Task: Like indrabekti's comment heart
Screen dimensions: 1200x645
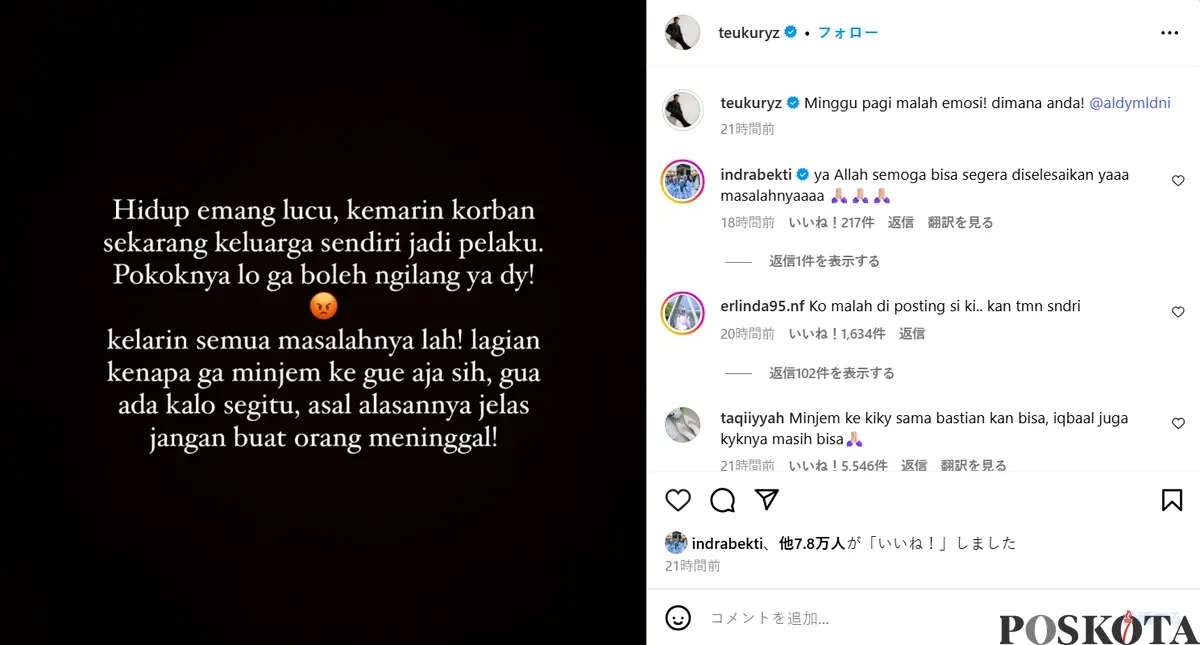Action: click(x=1178, y=181)
